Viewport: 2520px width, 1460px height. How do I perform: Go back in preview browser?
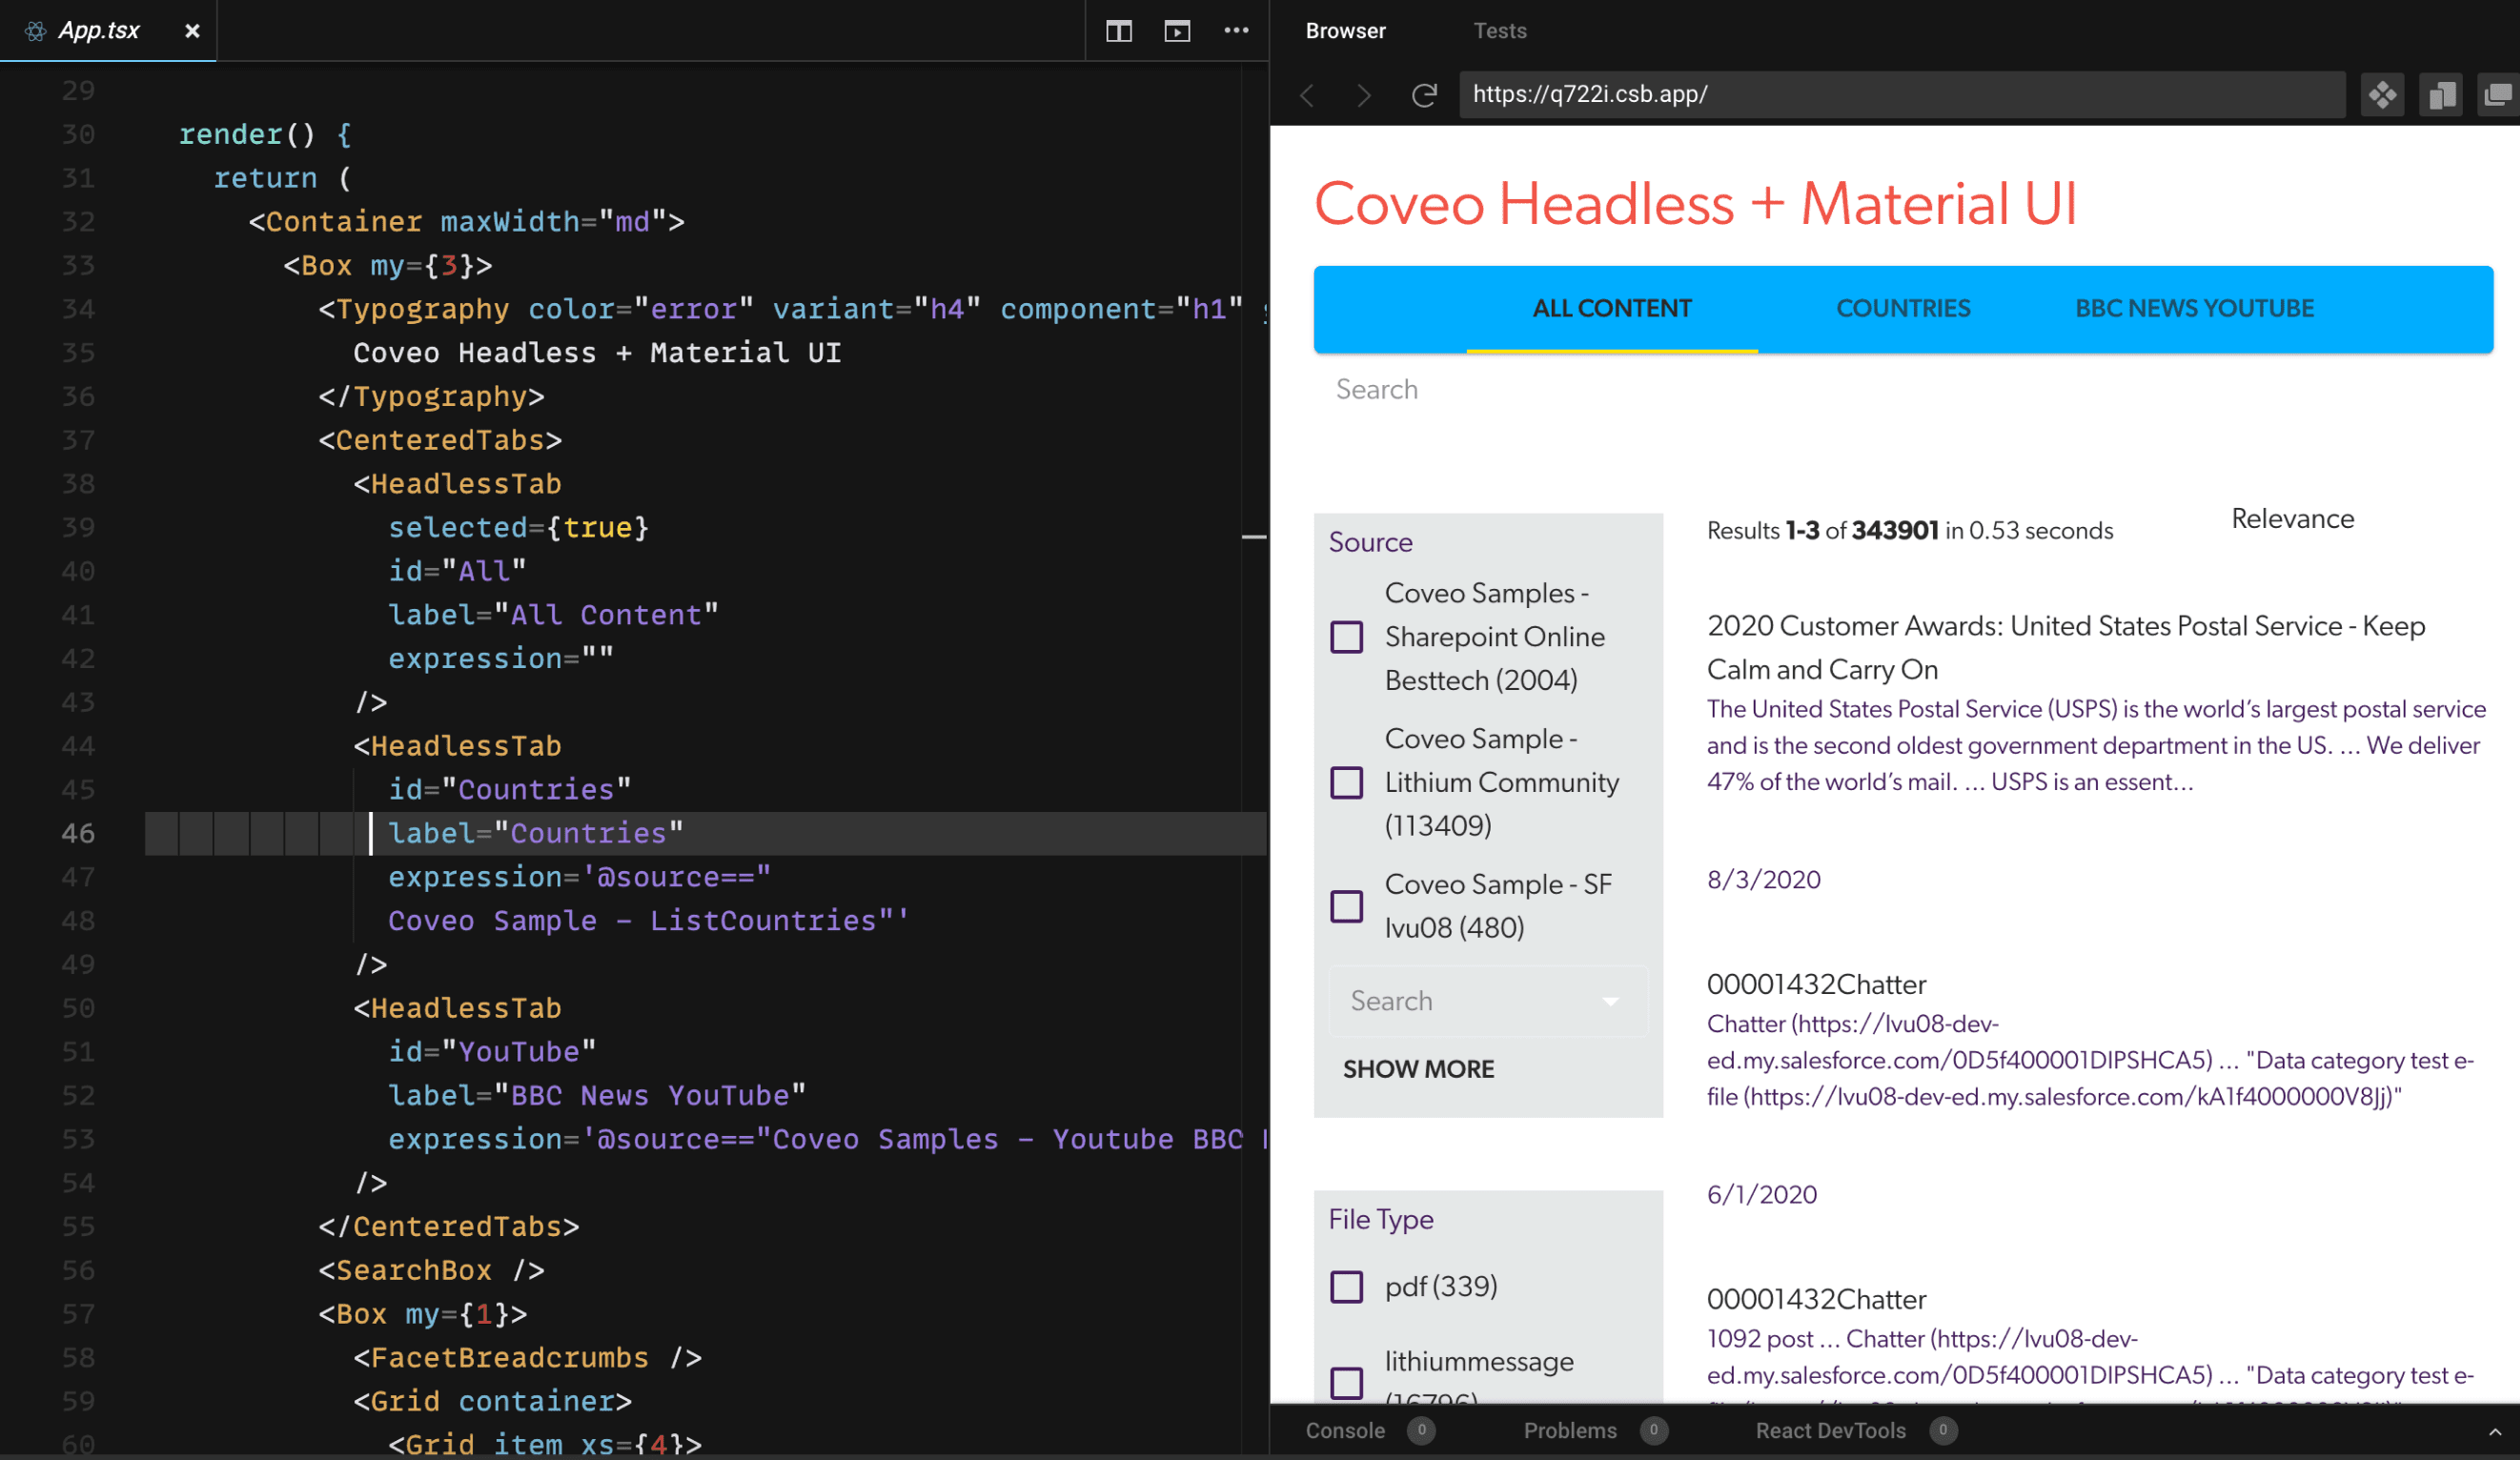pos(1307,95)
